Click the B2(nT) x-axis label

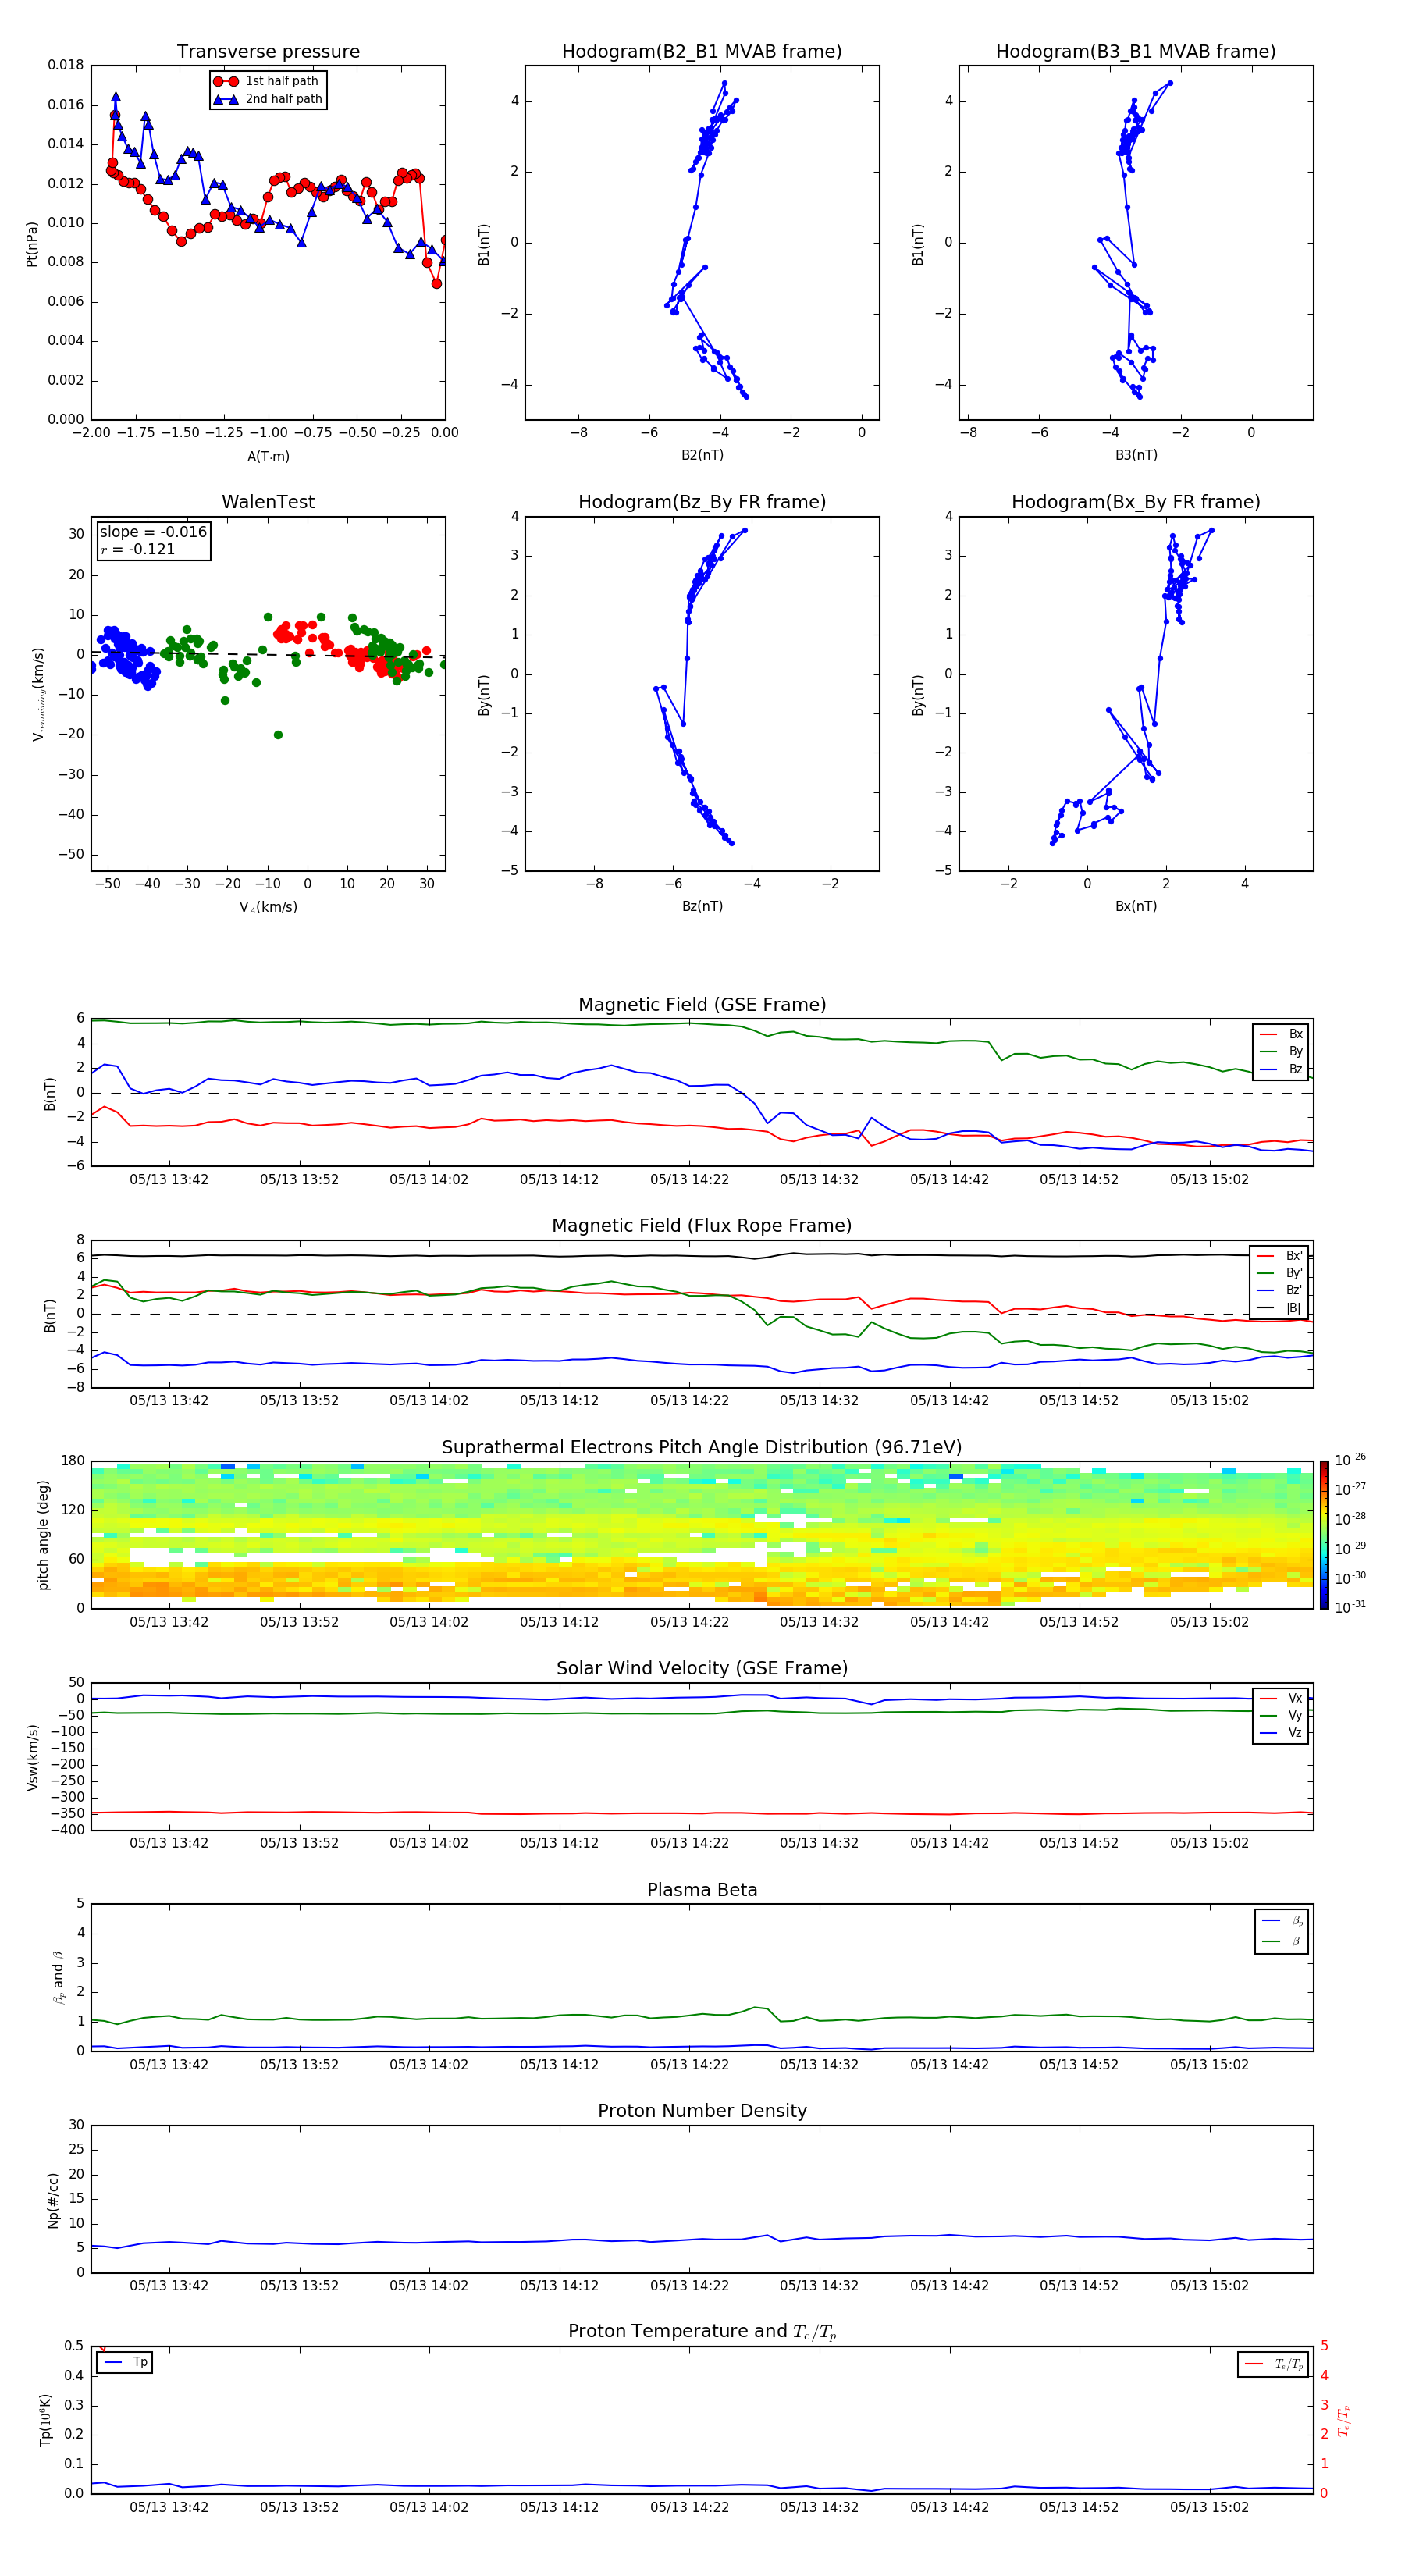[x=702, y=455]
